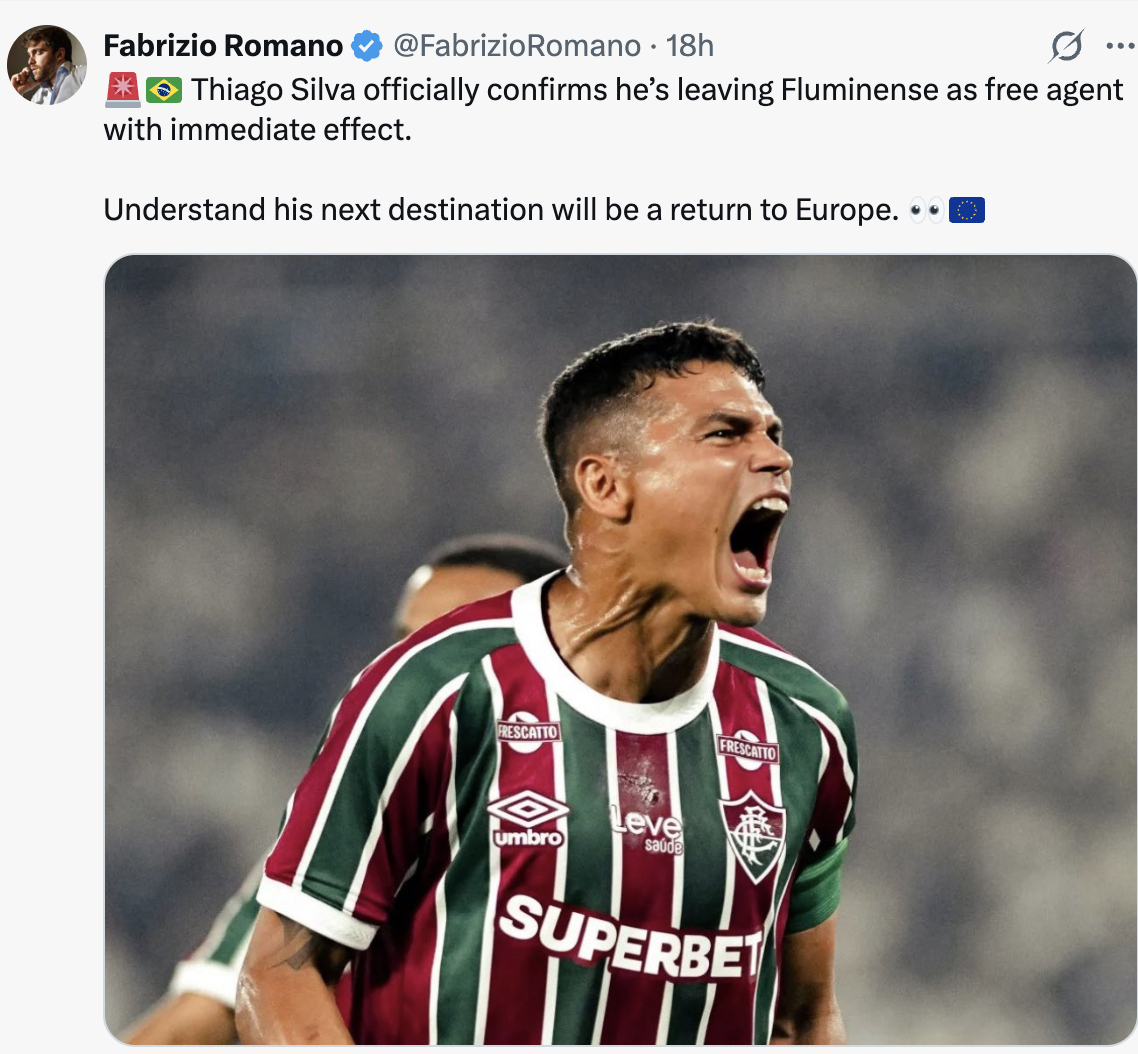This screenshot has width=1138, height=1054.
Task: Click the SUPERBET sponsor lettering
Action: [630, 937]
